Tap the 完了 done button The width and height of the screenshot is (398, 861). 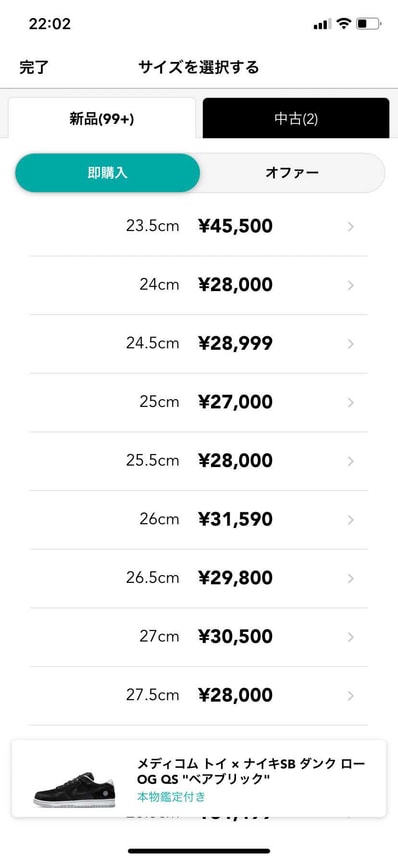[34, 68]
